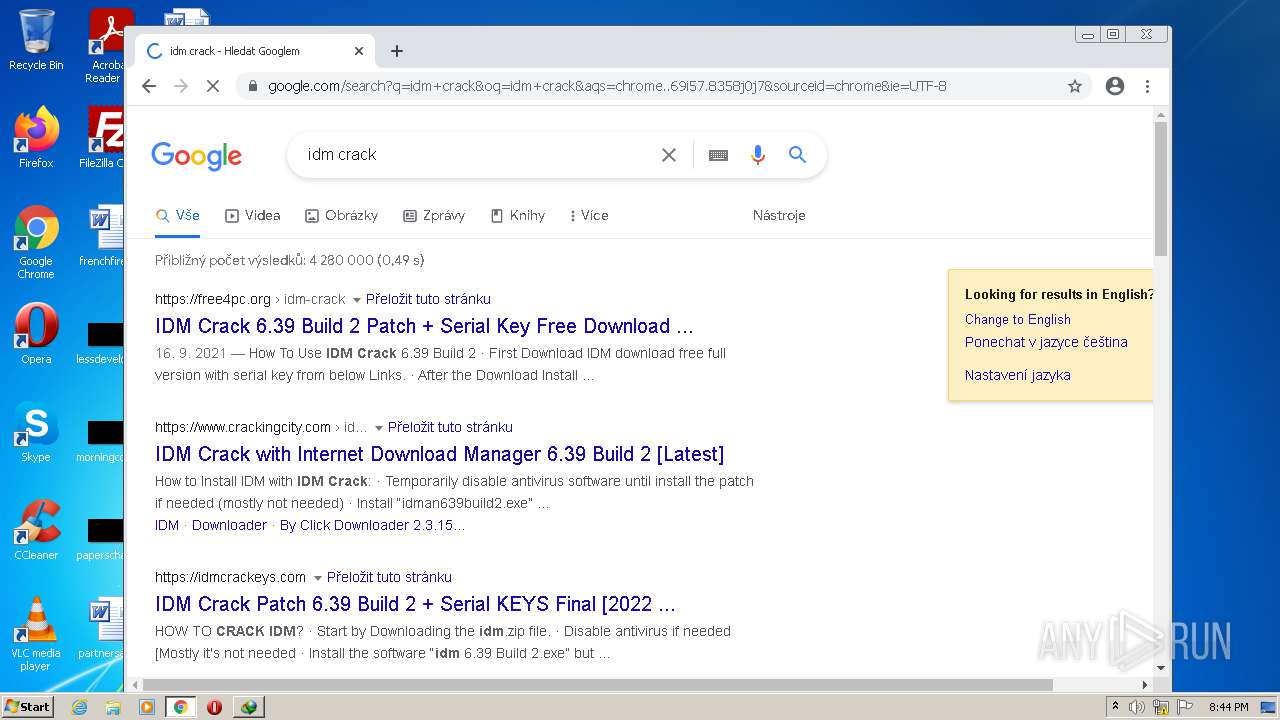Open 'IDM Crack 6.39 Build 2 Patch' result

point(424,326)
